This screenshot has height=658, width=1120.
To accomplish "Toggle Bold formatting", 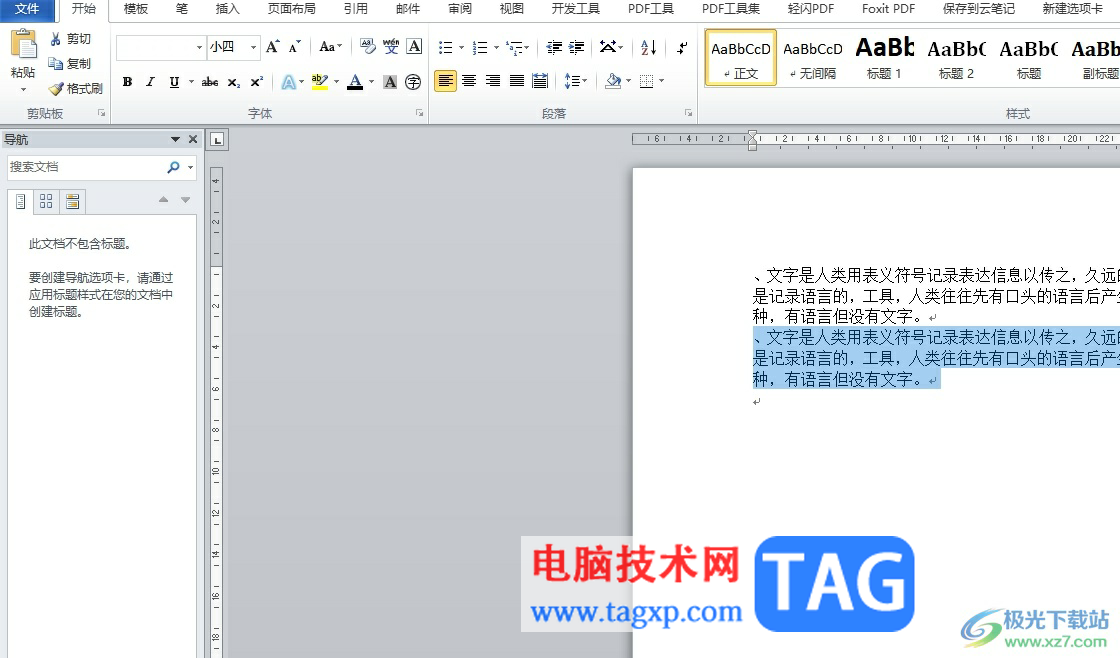I will (127, 82).
